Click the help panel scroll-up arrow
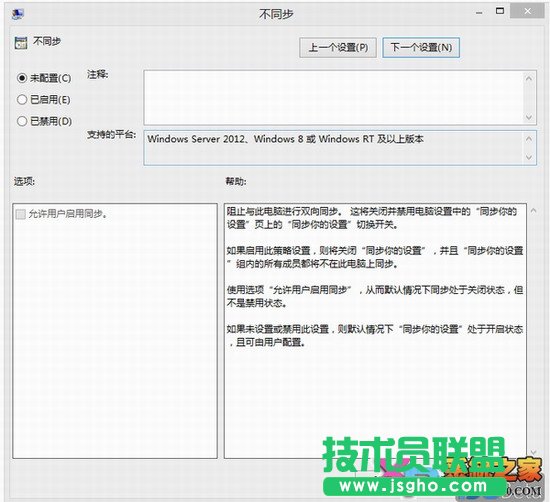 click(x=534, y=210)
